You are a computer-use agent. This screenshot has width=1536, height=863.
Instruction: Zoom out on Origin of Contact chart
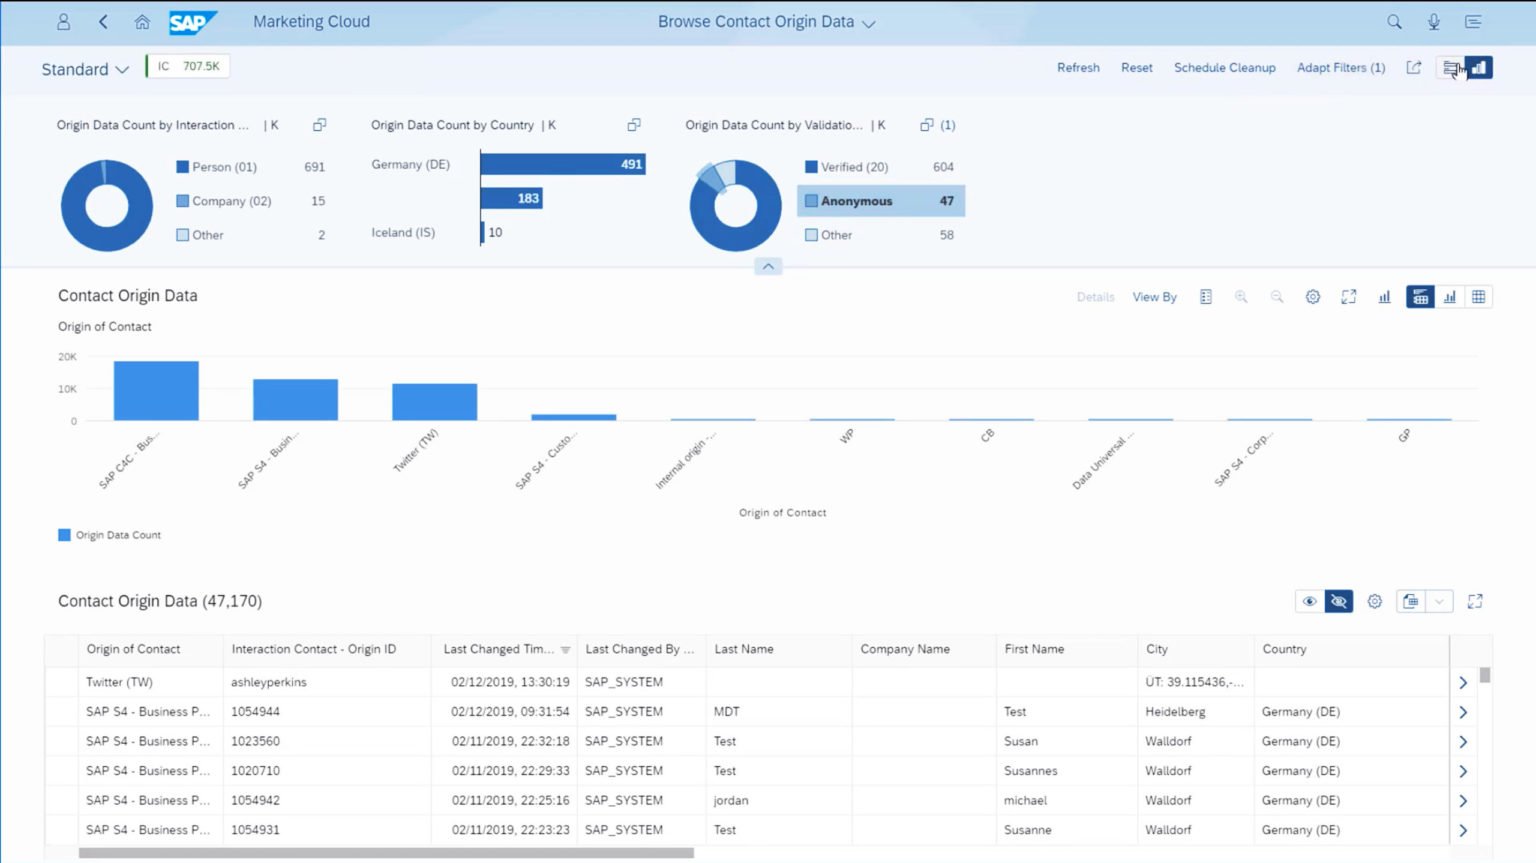pyautogui.click(x=1277, y=297)
